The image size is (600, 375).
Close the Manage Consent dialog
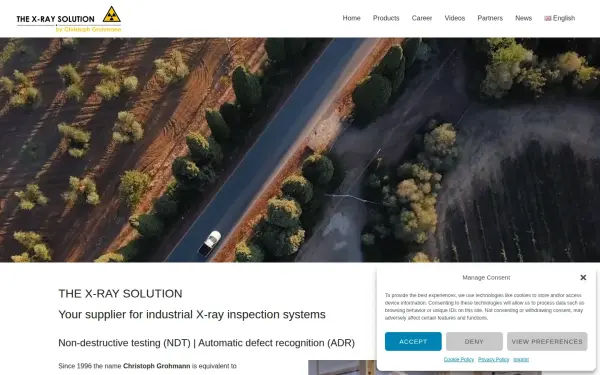pos(583,277)
